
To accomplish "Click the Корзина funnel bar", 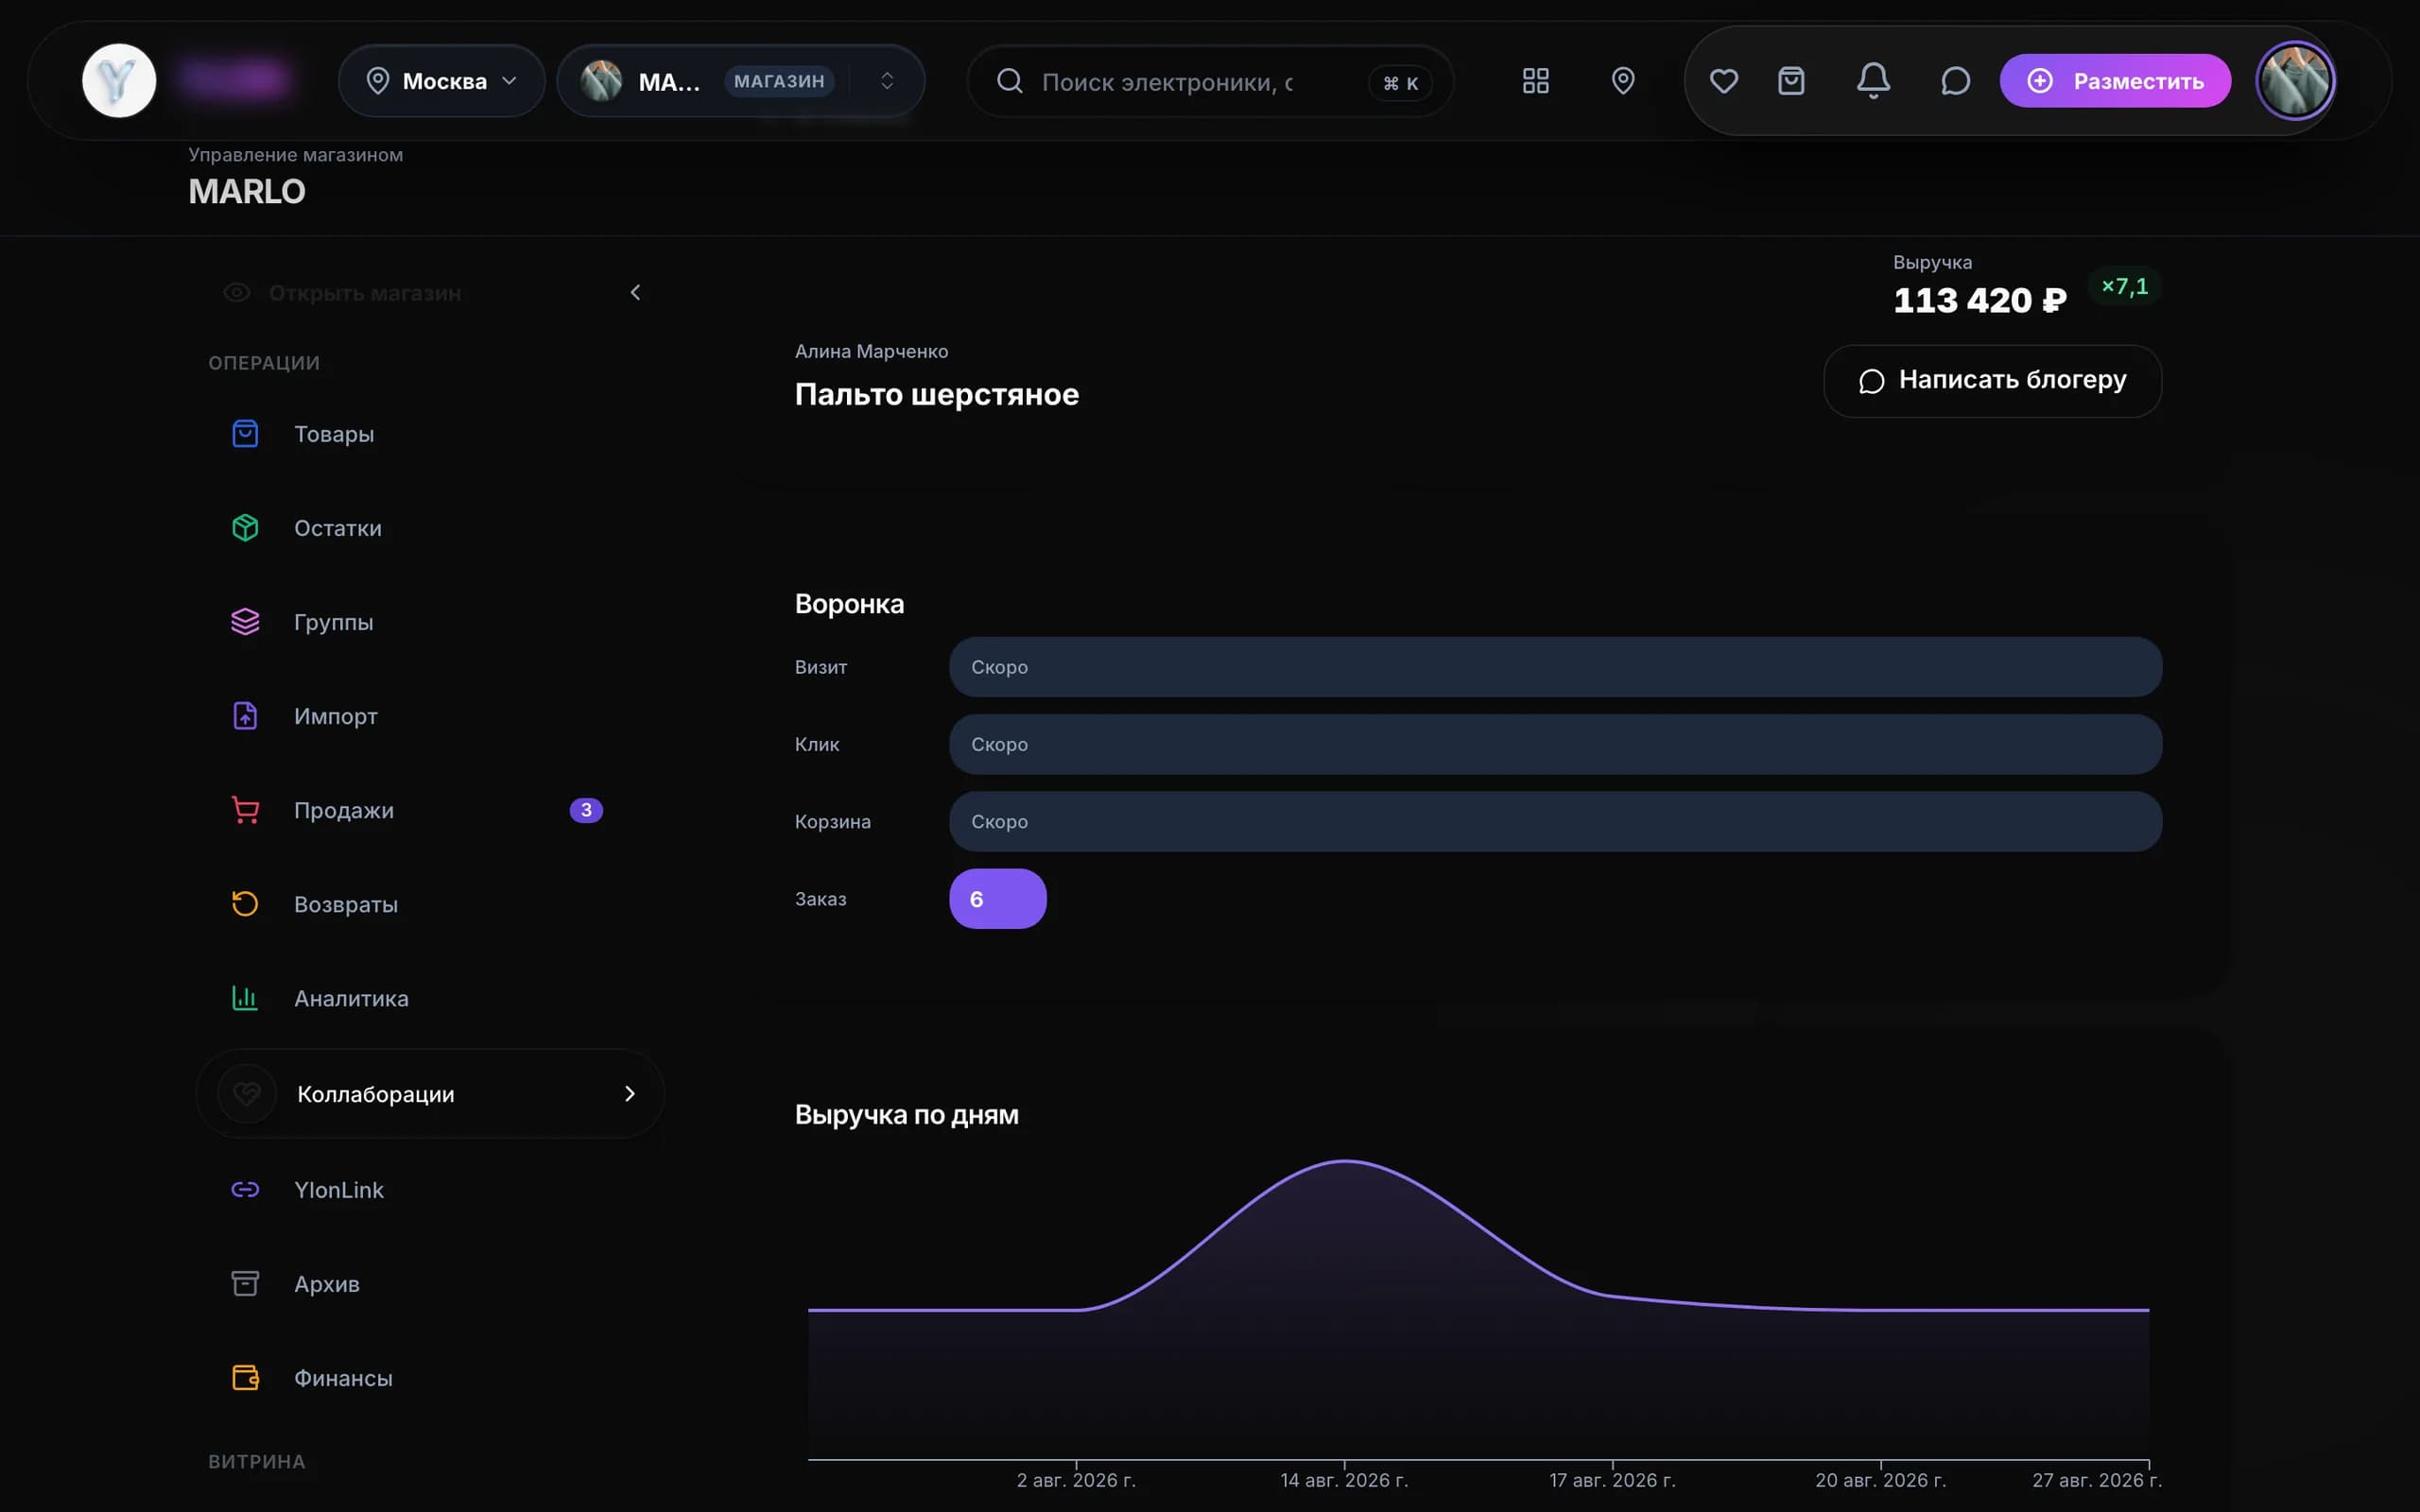I will [x=1555, y=822].
